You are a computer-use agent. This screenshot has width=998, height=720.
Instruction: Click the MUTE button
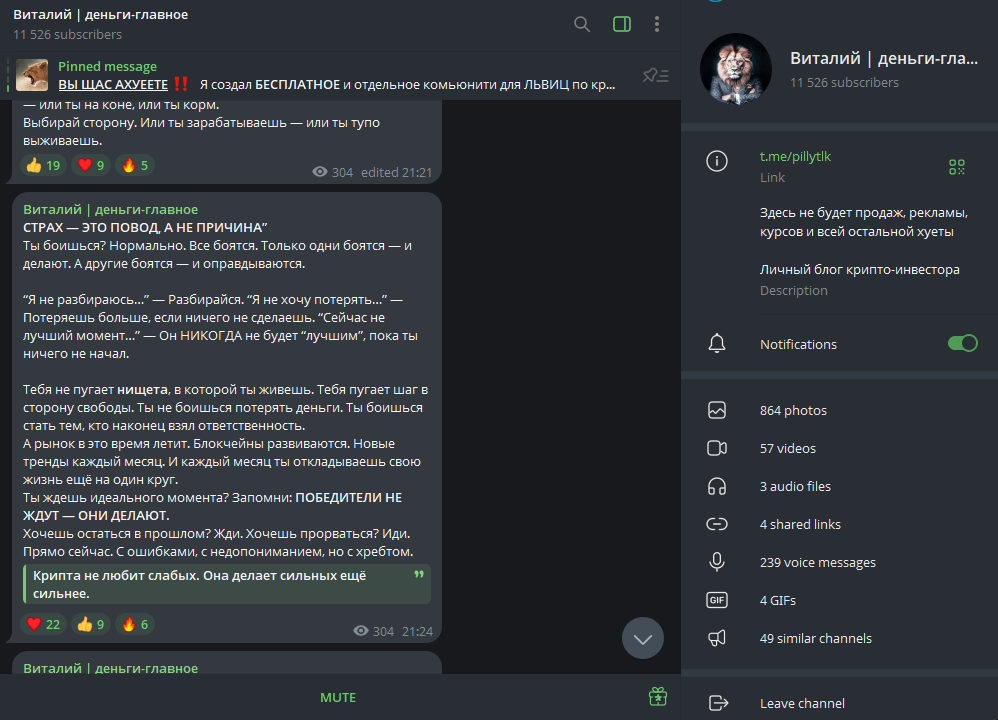tap(338, 697)
